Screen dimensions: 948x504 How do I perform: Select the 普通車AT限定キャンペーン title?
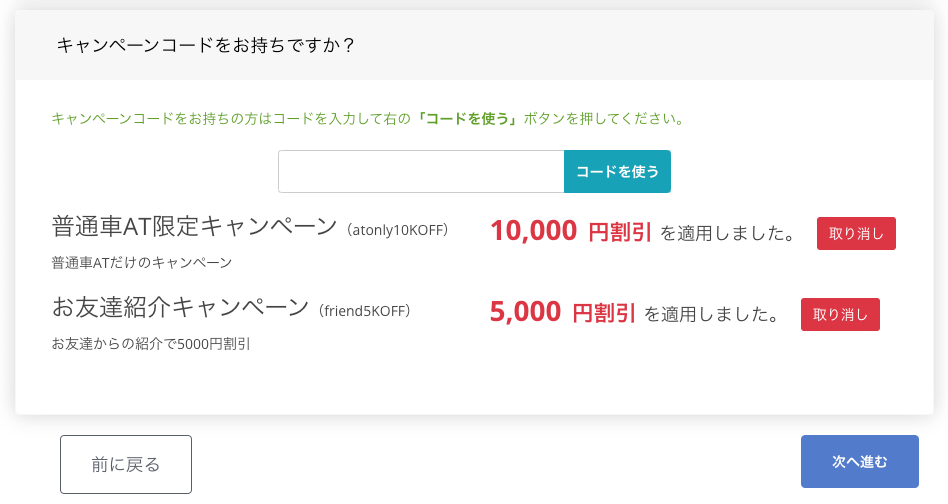(195, 227)
